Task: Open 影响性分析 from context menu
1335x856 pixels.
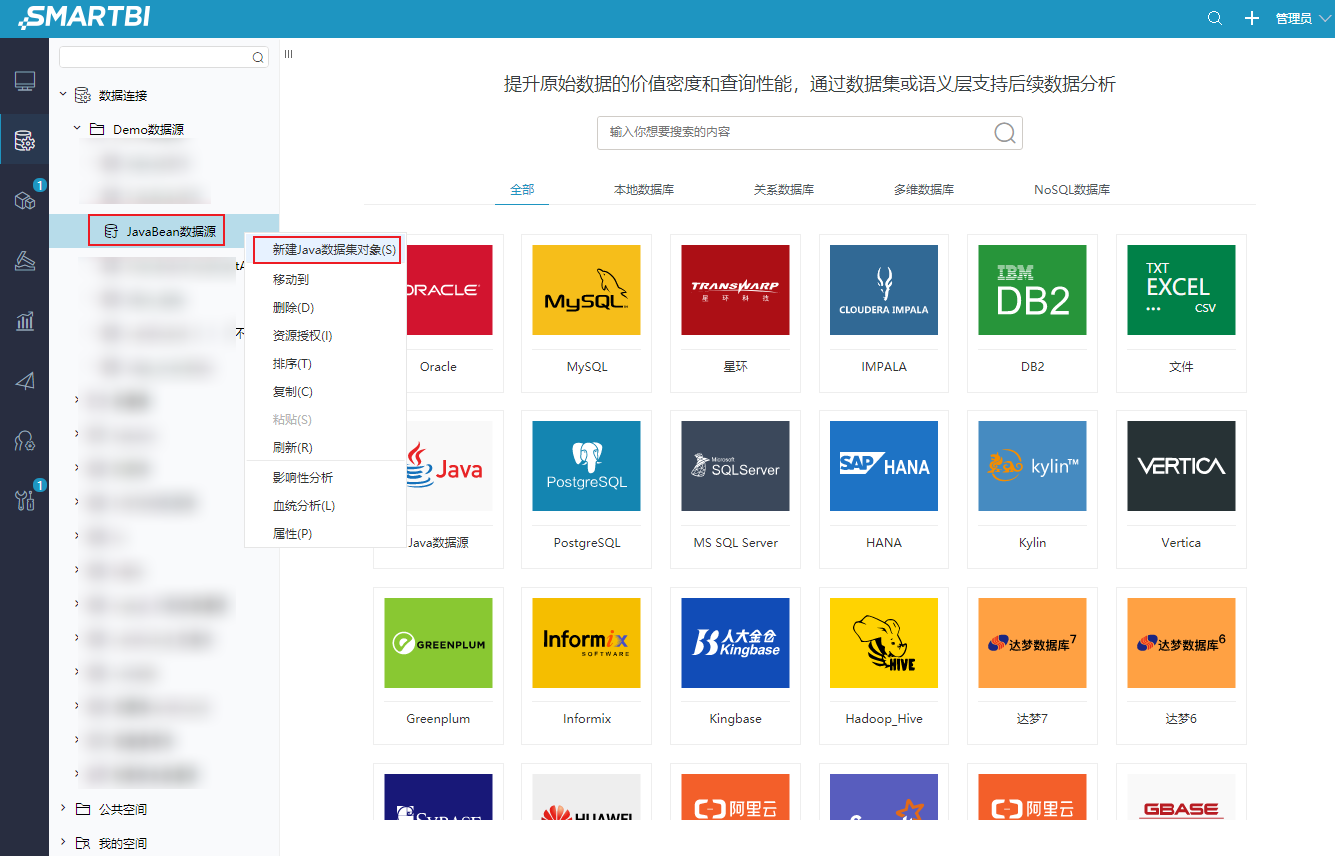Action: (326, 478)
